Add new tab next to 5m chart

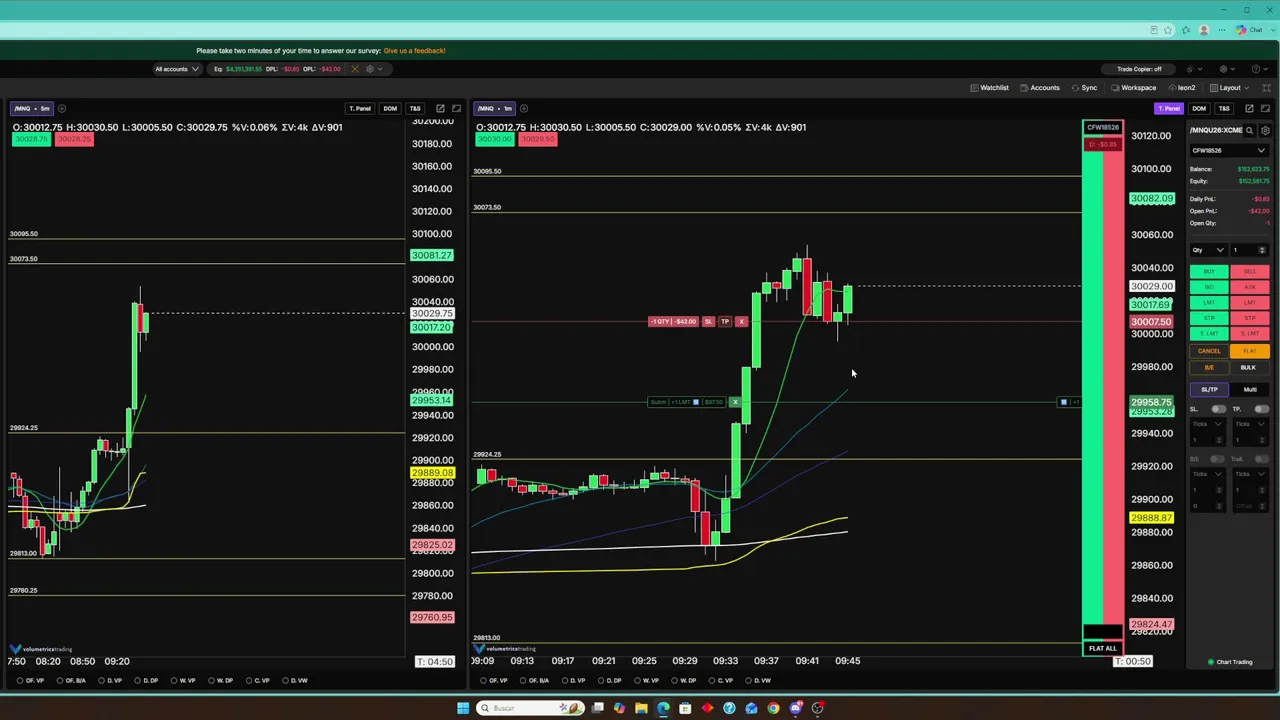coord(61,108)
